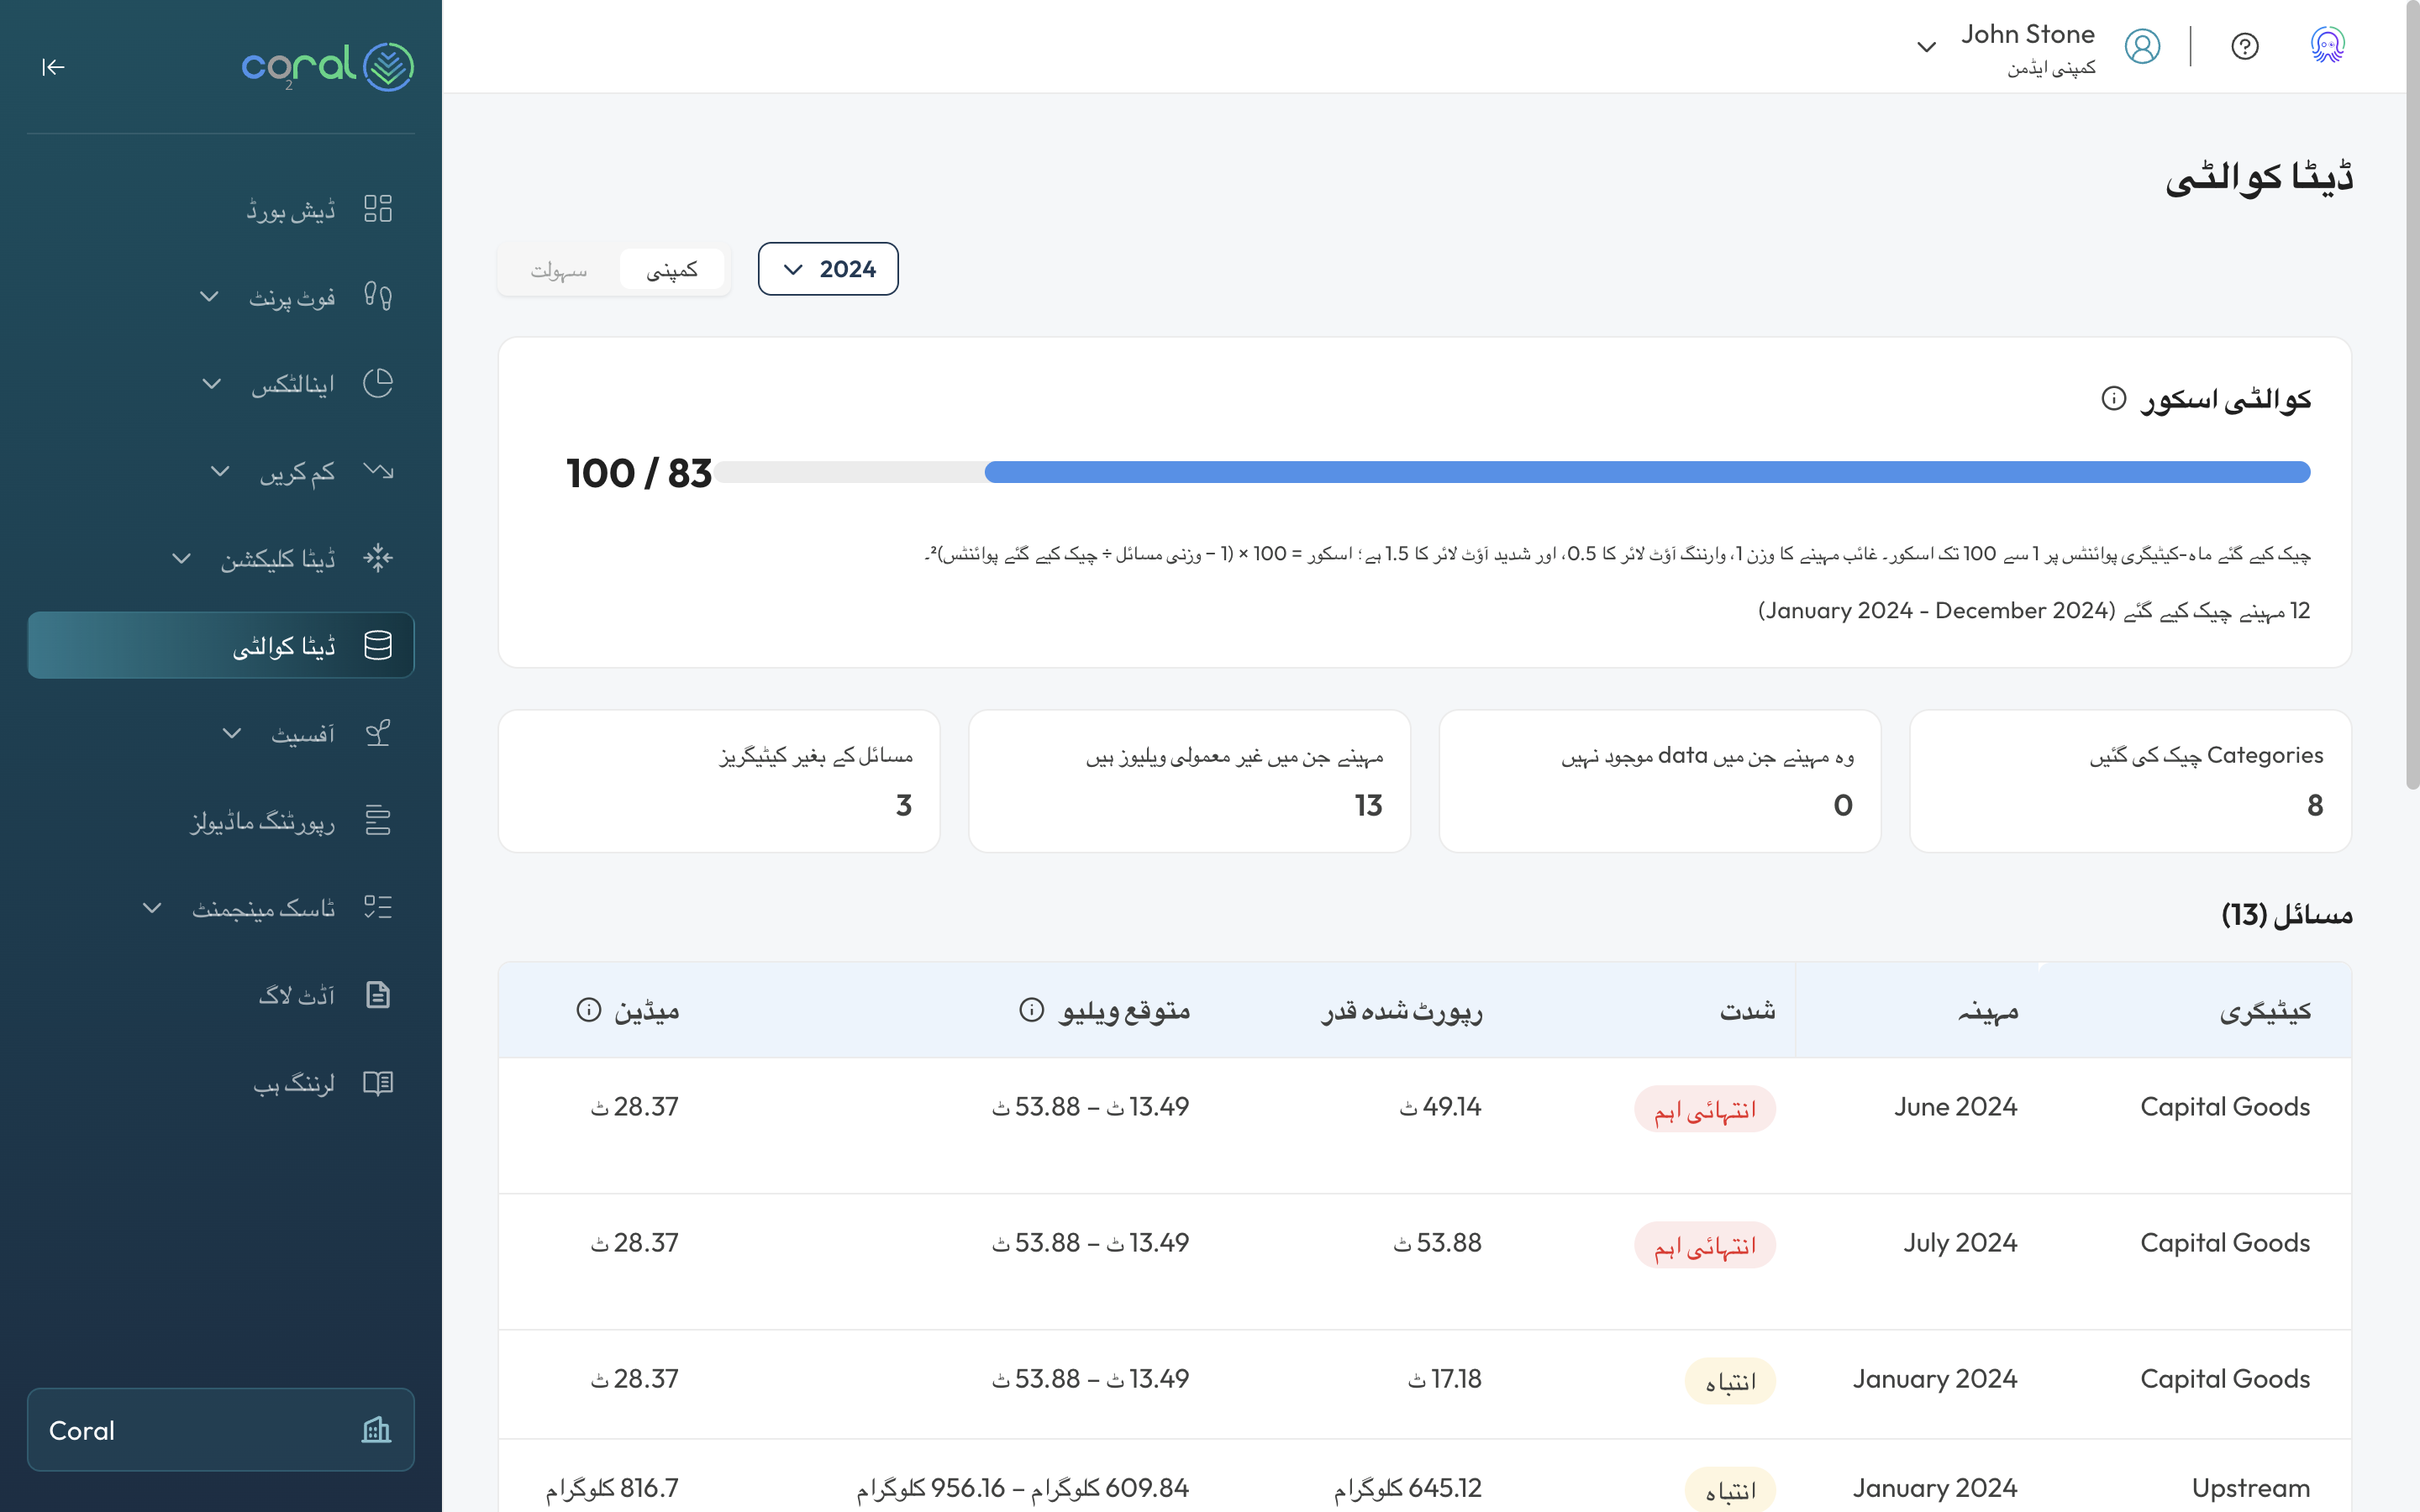Open the 2024 year dropdown
The image size is (2420, 1512).
click(x=828, y=269)
